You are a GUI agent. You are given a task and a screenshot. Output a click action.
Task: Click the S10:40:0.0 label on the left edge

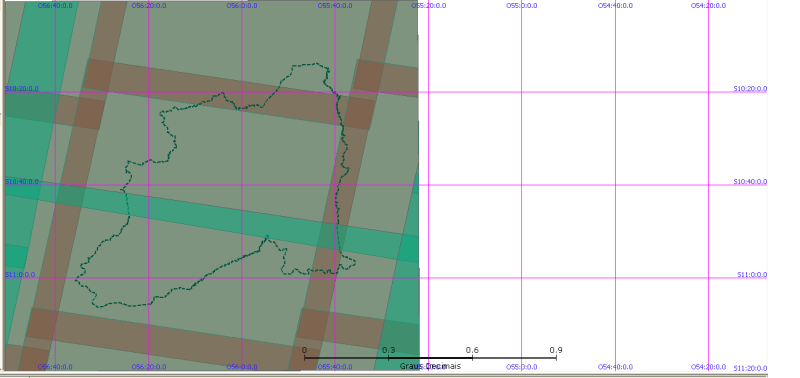[x=22, y=182]
